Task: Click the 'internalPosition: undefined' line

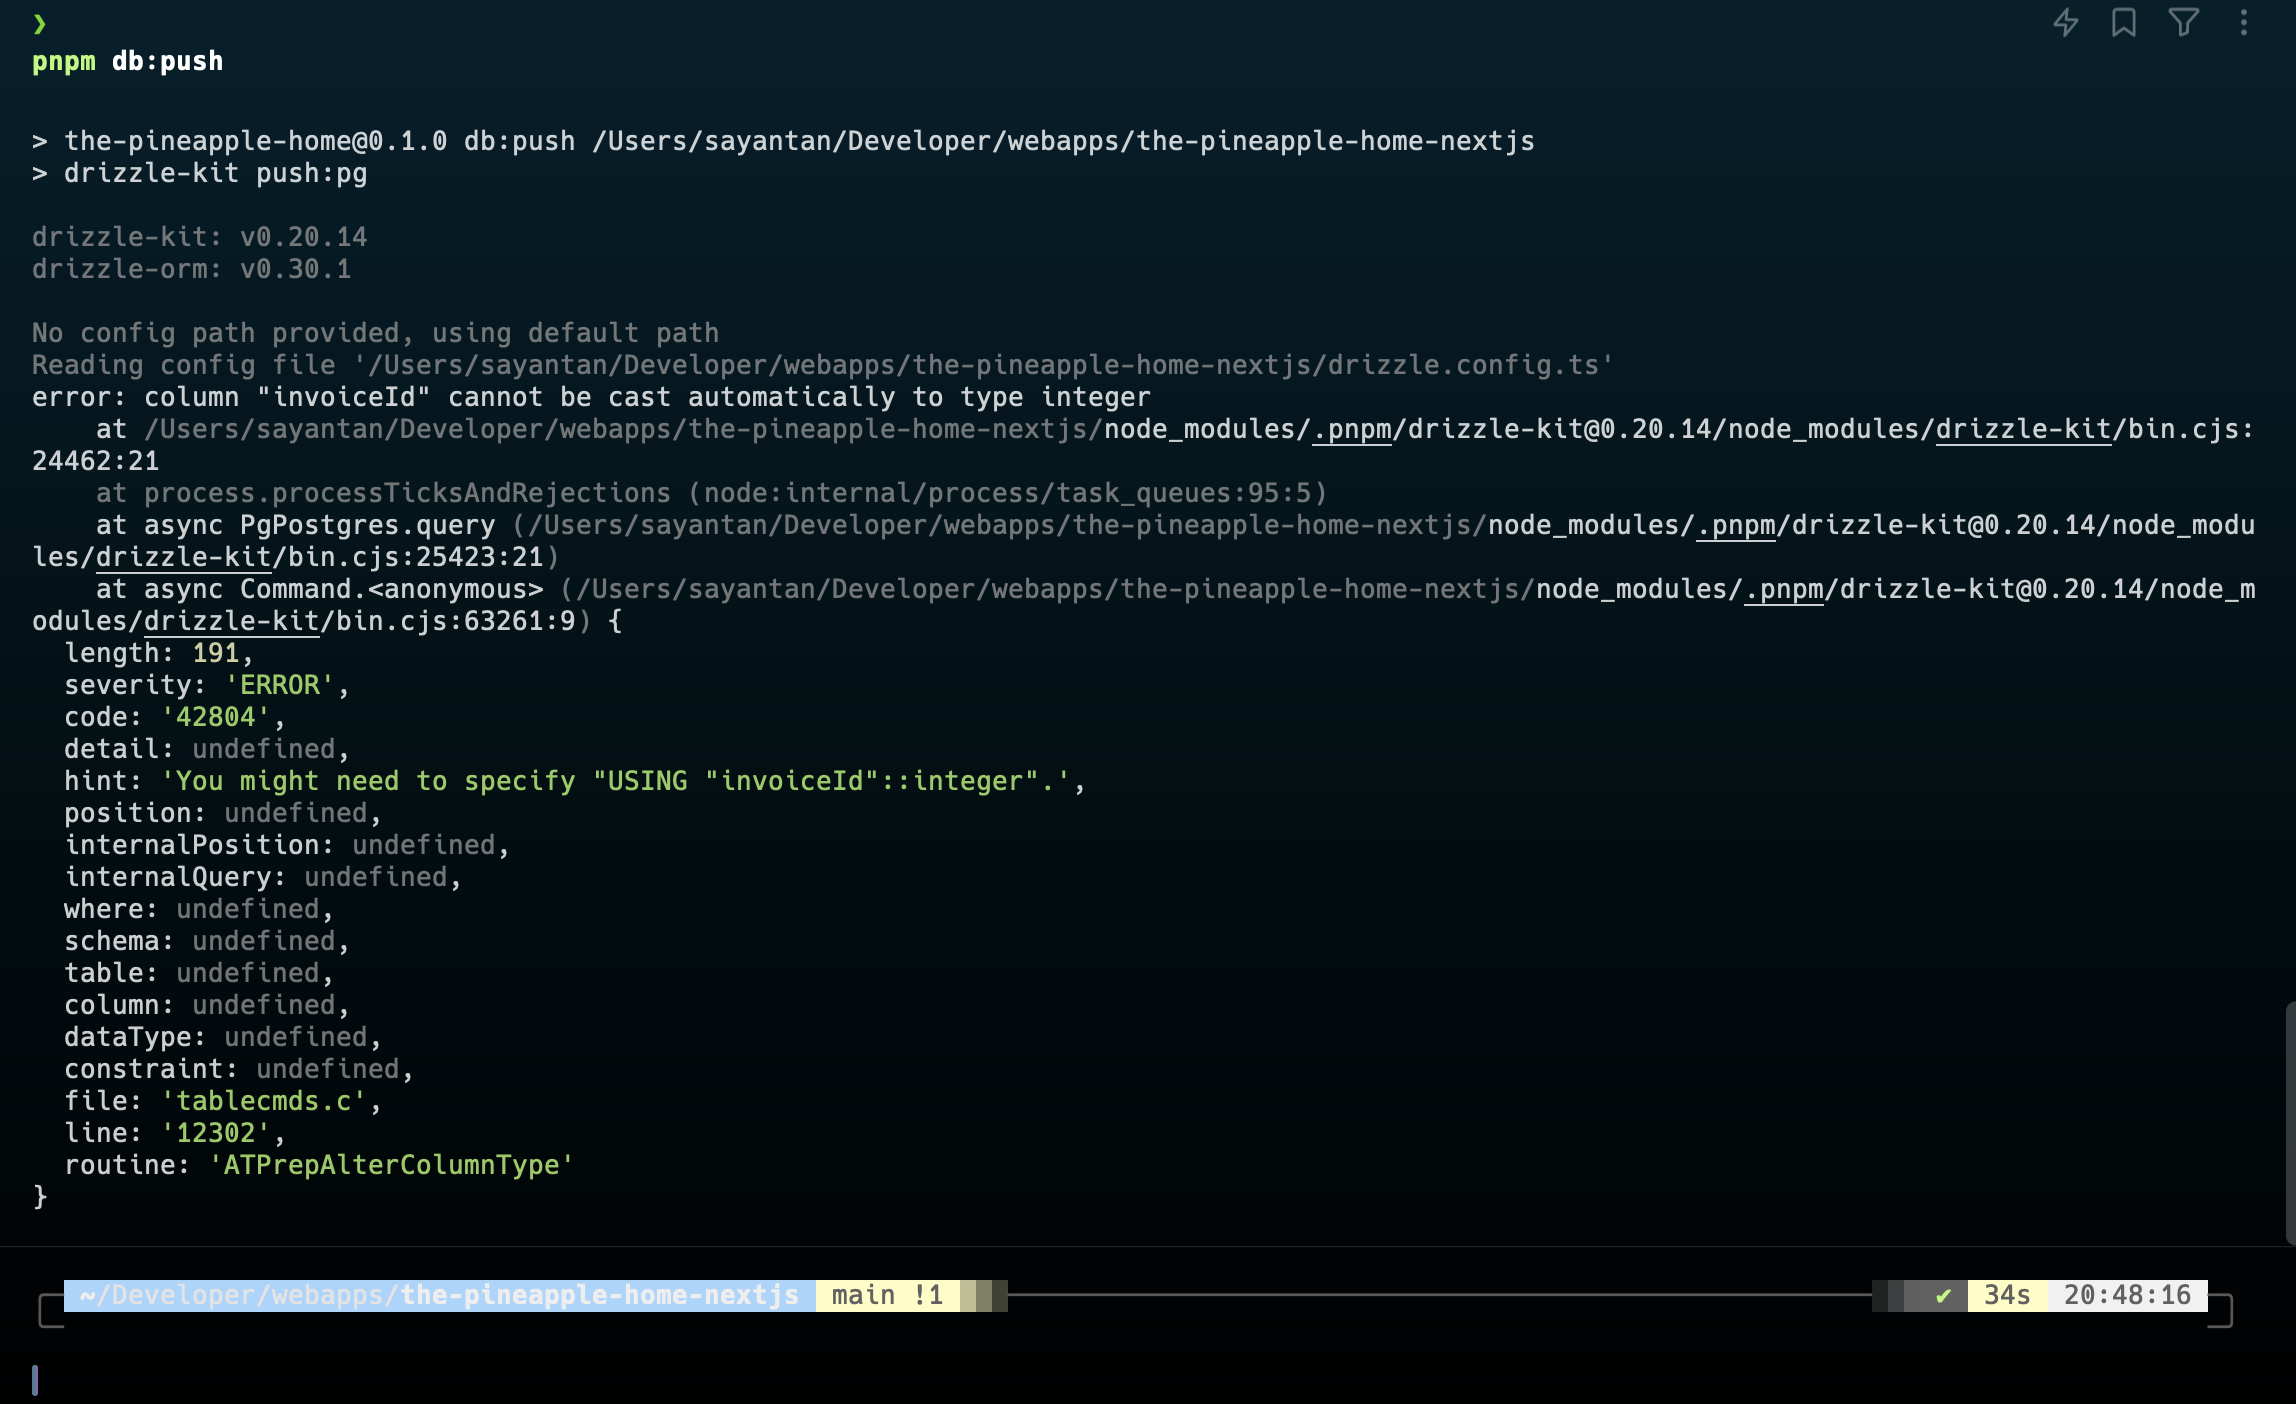Action: [x=288, y=845]
